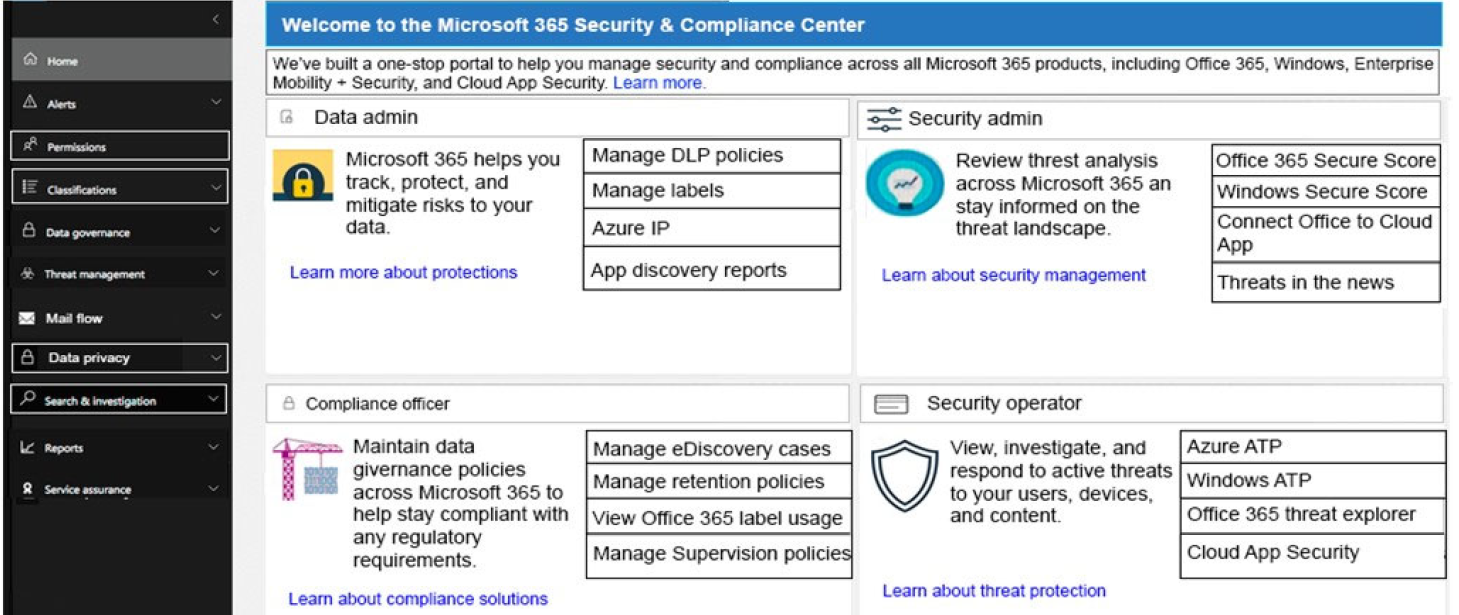Viewport: 1459px width, 615px height.
Task: Collapse the left navigation pane chevron
Action: tap(216, 20)
